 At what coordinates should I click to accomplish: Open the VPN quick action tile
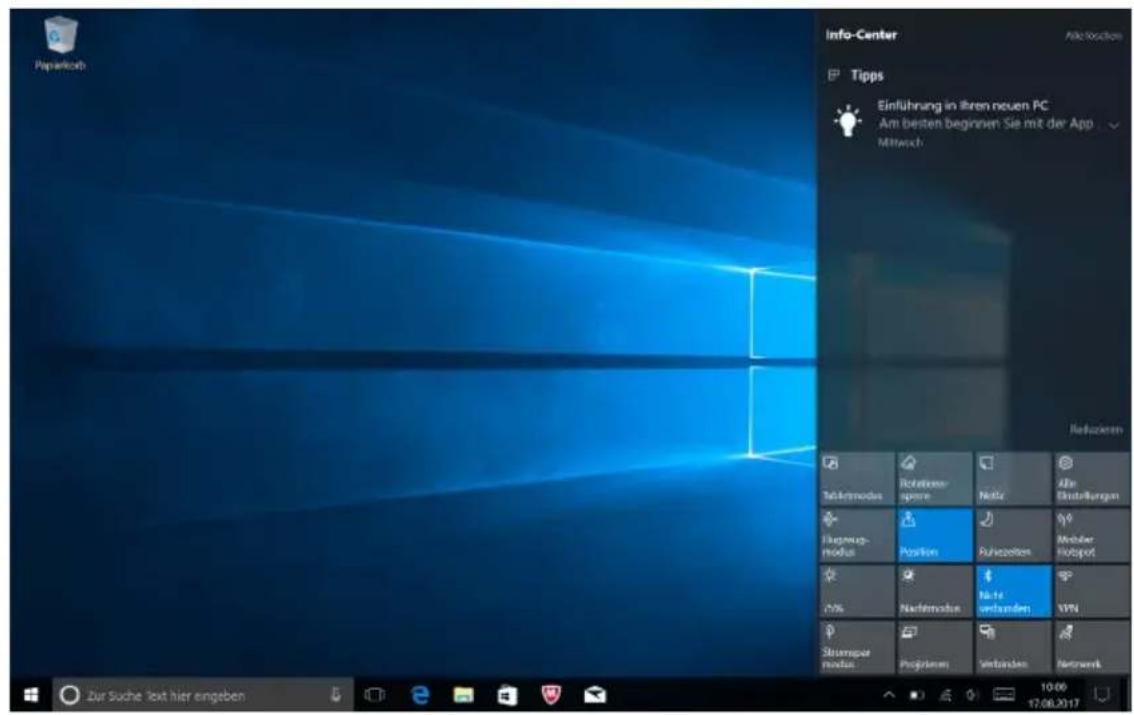click(1091, 591)
